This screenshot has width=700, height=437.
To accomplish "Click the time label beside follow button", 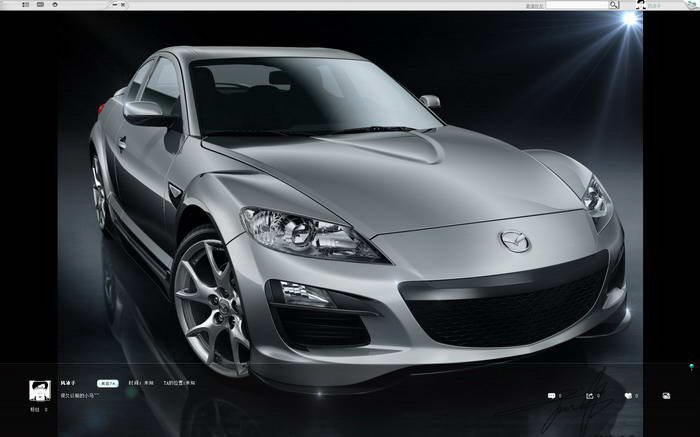I will coord(141,383).
